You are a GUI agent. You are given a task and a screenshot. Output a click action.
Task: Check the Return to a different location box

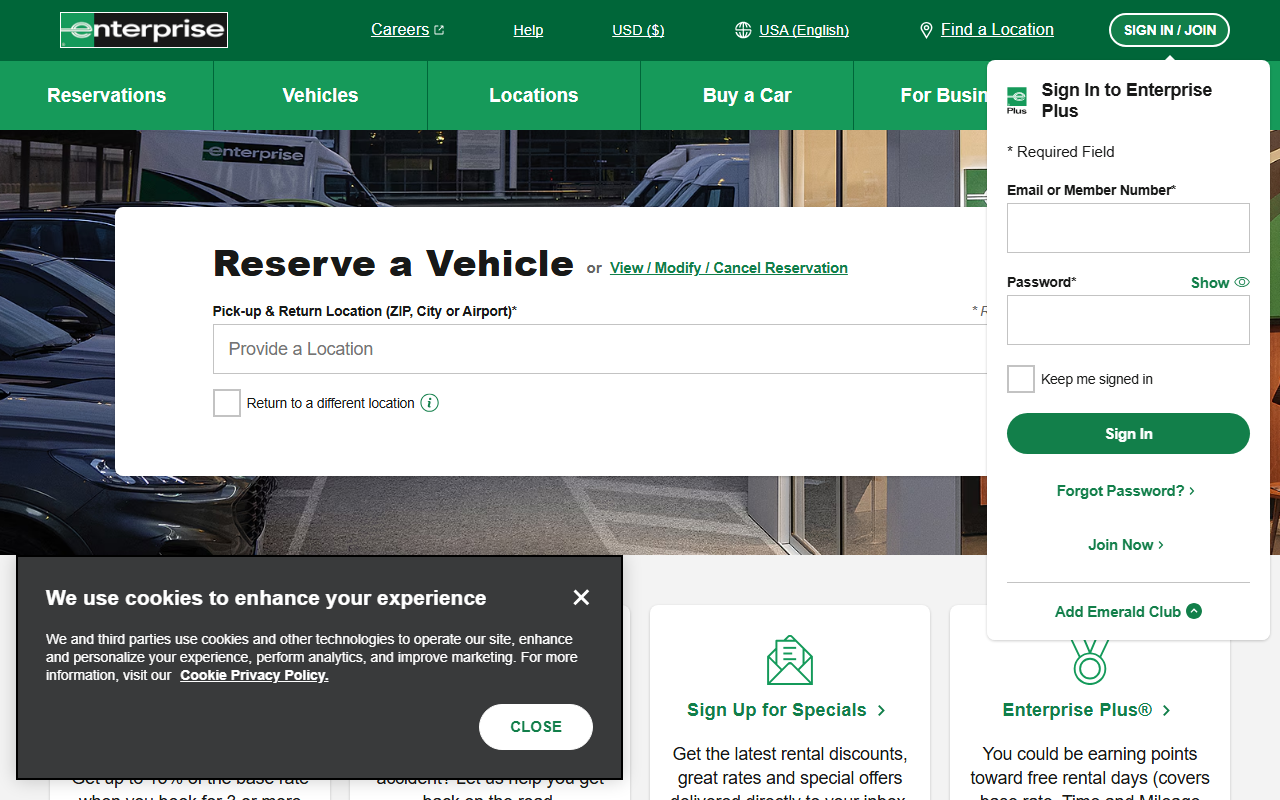227,403
